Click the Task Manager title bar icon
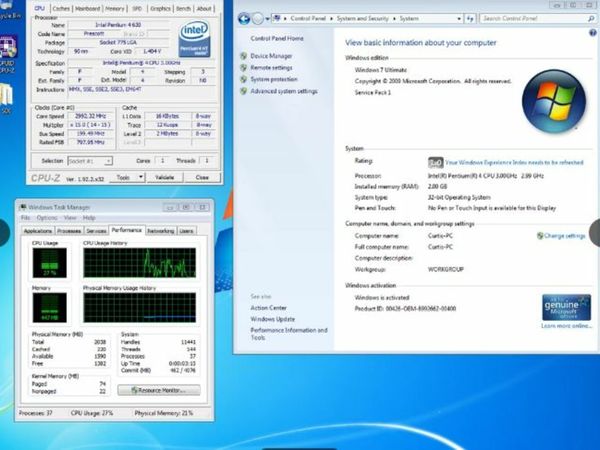Screen dimensions: 600x450 [x=23, y=207]
